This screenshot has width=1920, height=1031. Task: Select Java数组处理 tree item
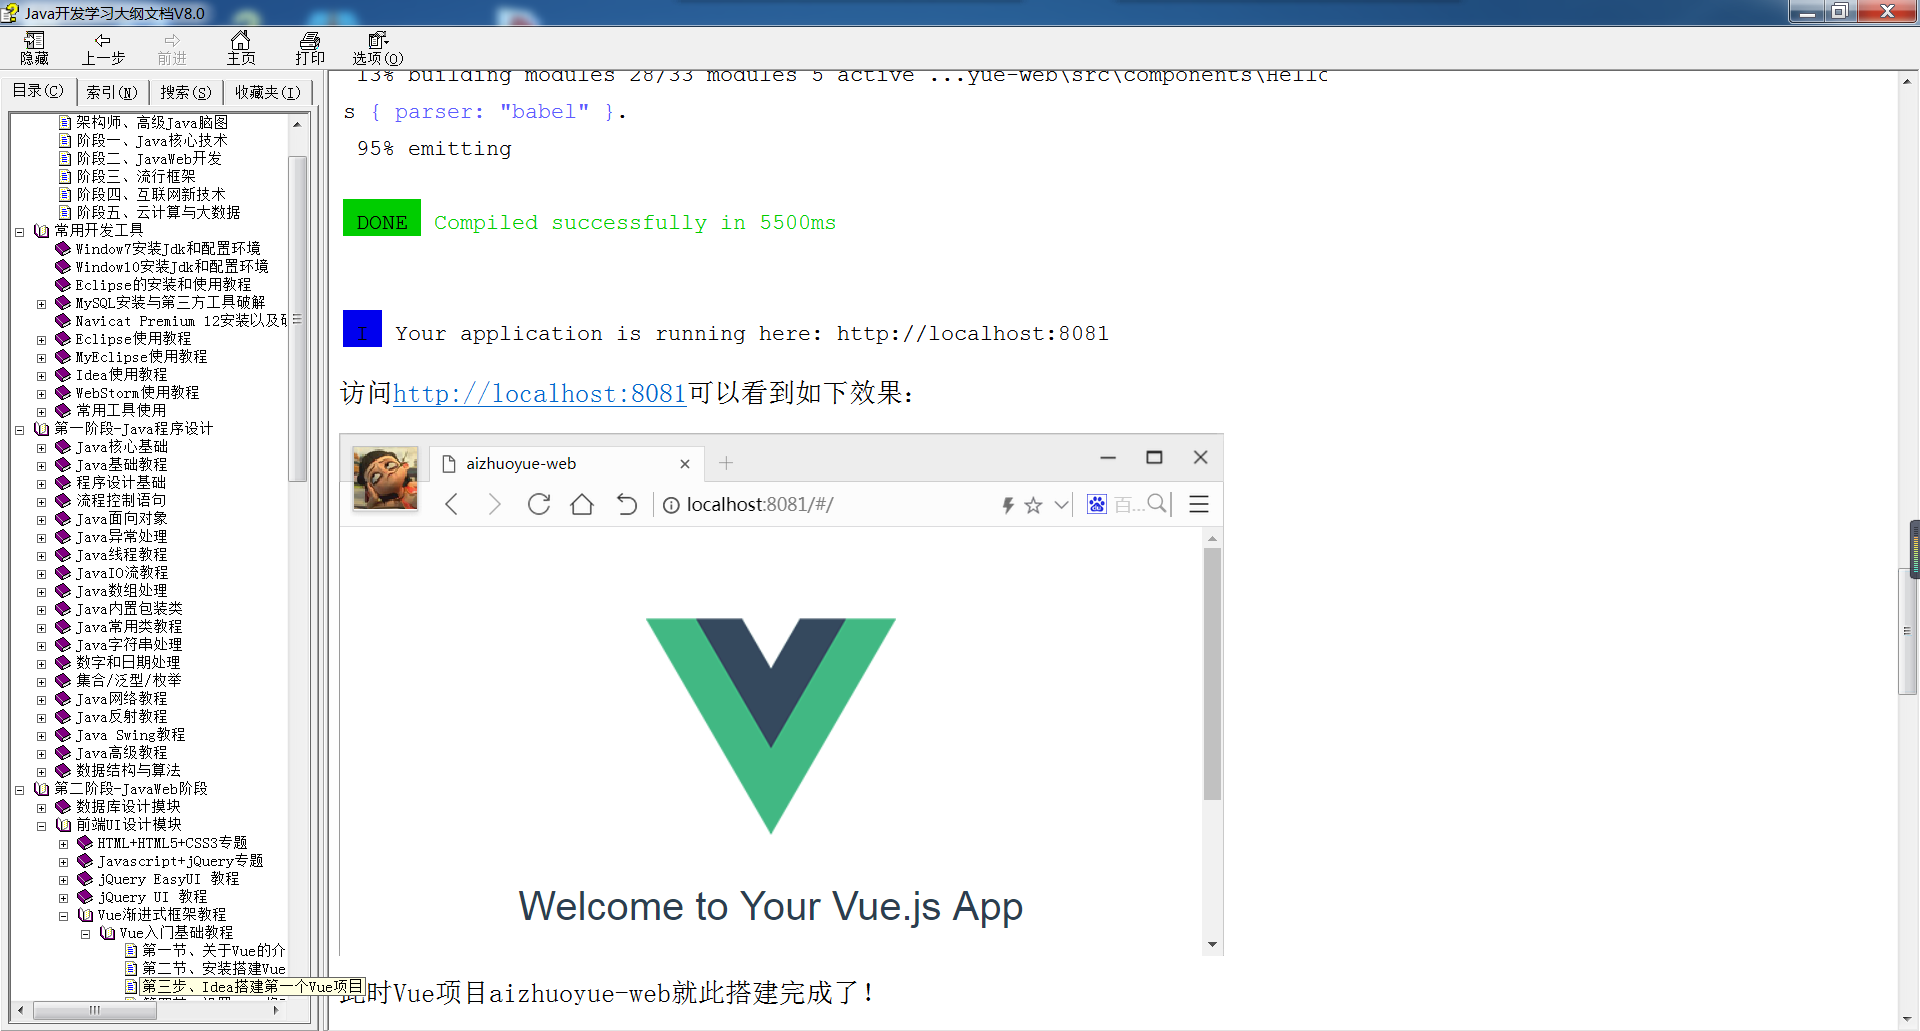tap(121, 590)
